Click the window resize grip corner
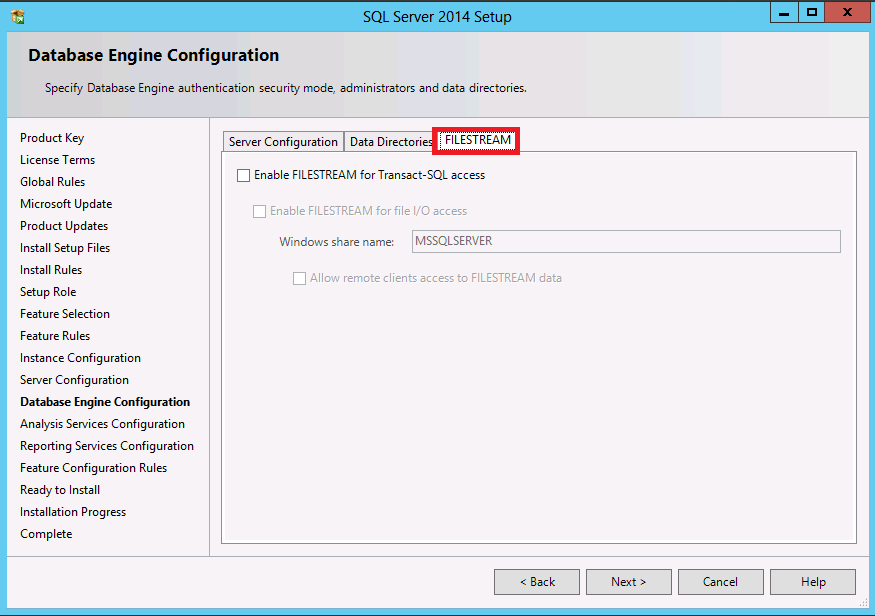875x616 pixels. click(x=863, y=603)
